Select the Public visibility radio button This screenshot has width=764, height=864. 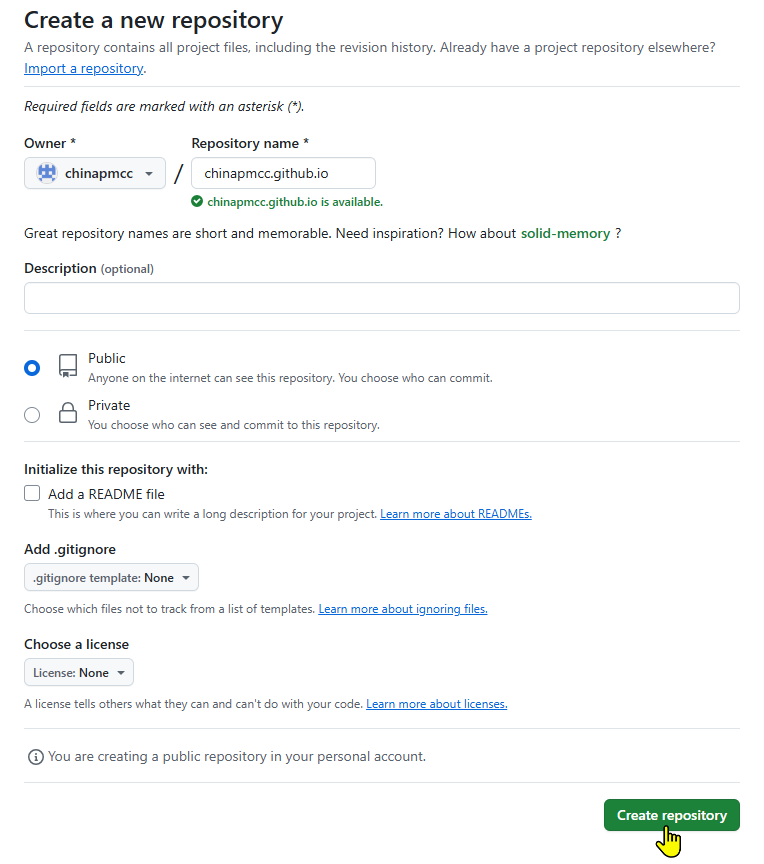click(32, 367)
